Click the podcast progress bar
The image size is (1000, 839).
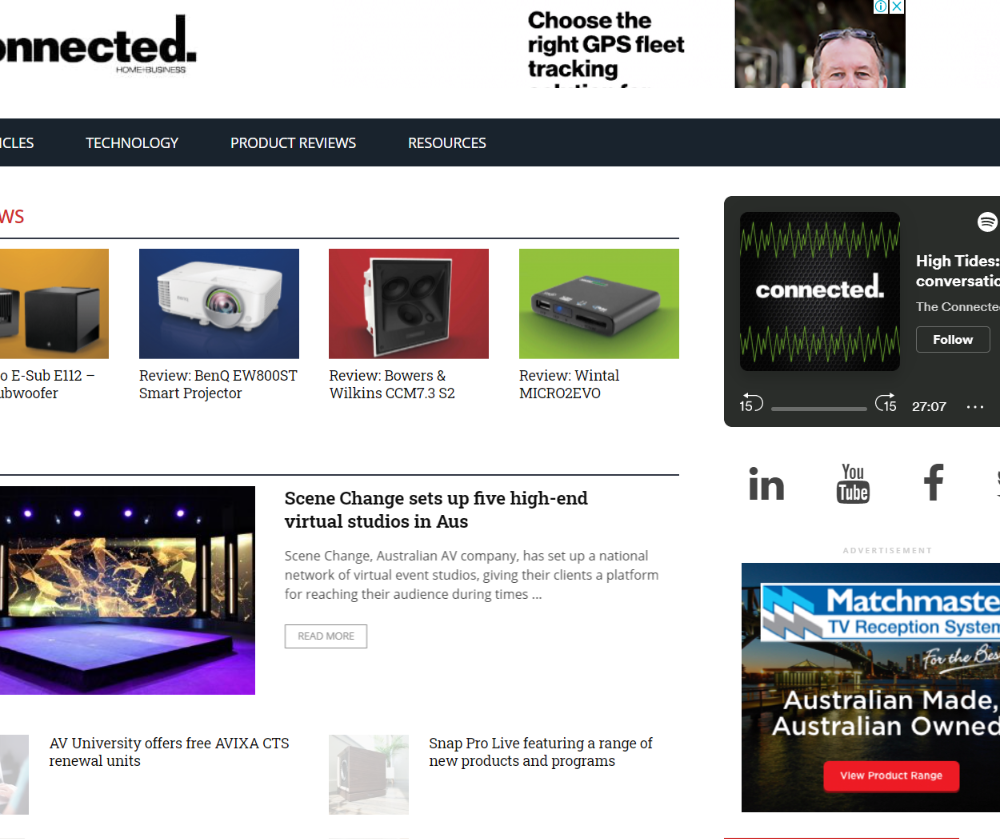(x=818, y=409)
